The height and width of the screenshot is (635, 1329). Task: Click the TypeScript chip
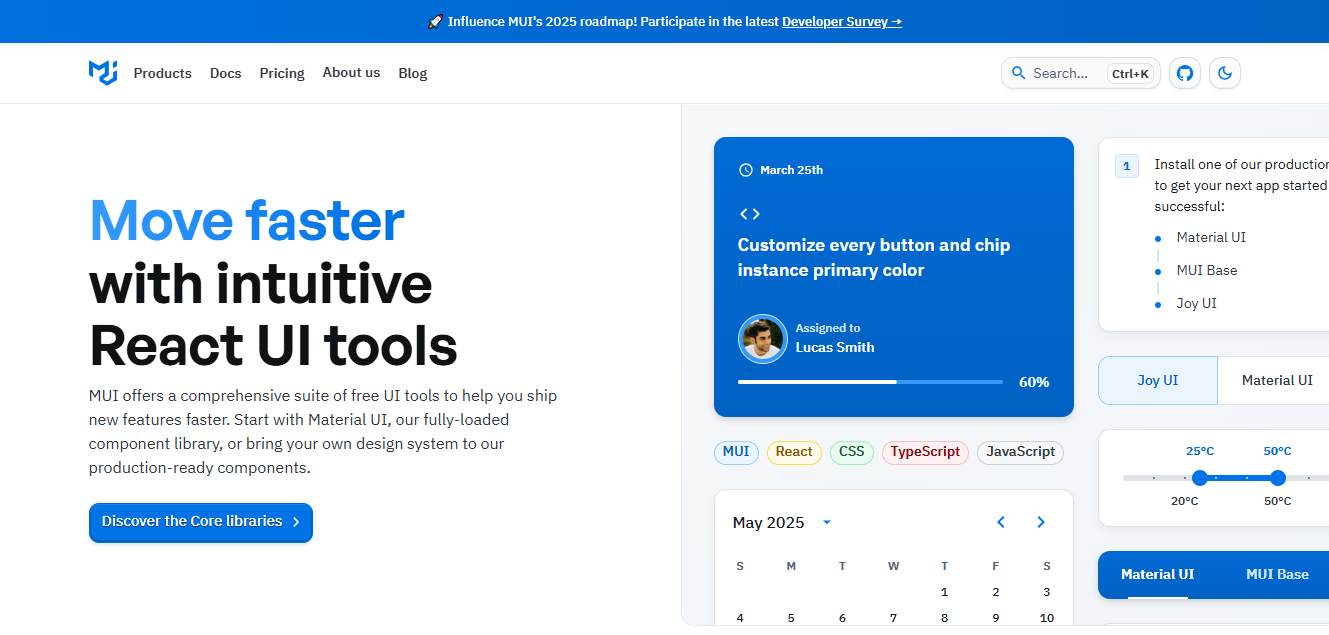click(x=925, y=452)
